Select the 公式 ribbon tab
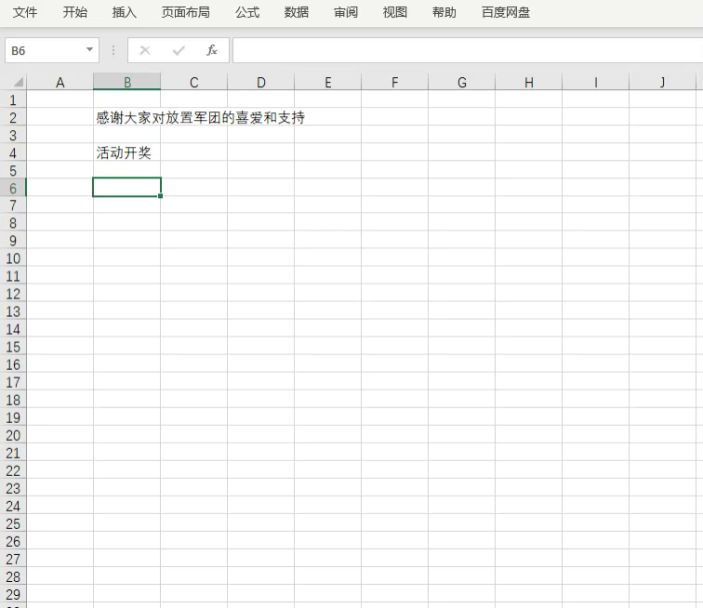The image size is (703, 608). (247, 13)
